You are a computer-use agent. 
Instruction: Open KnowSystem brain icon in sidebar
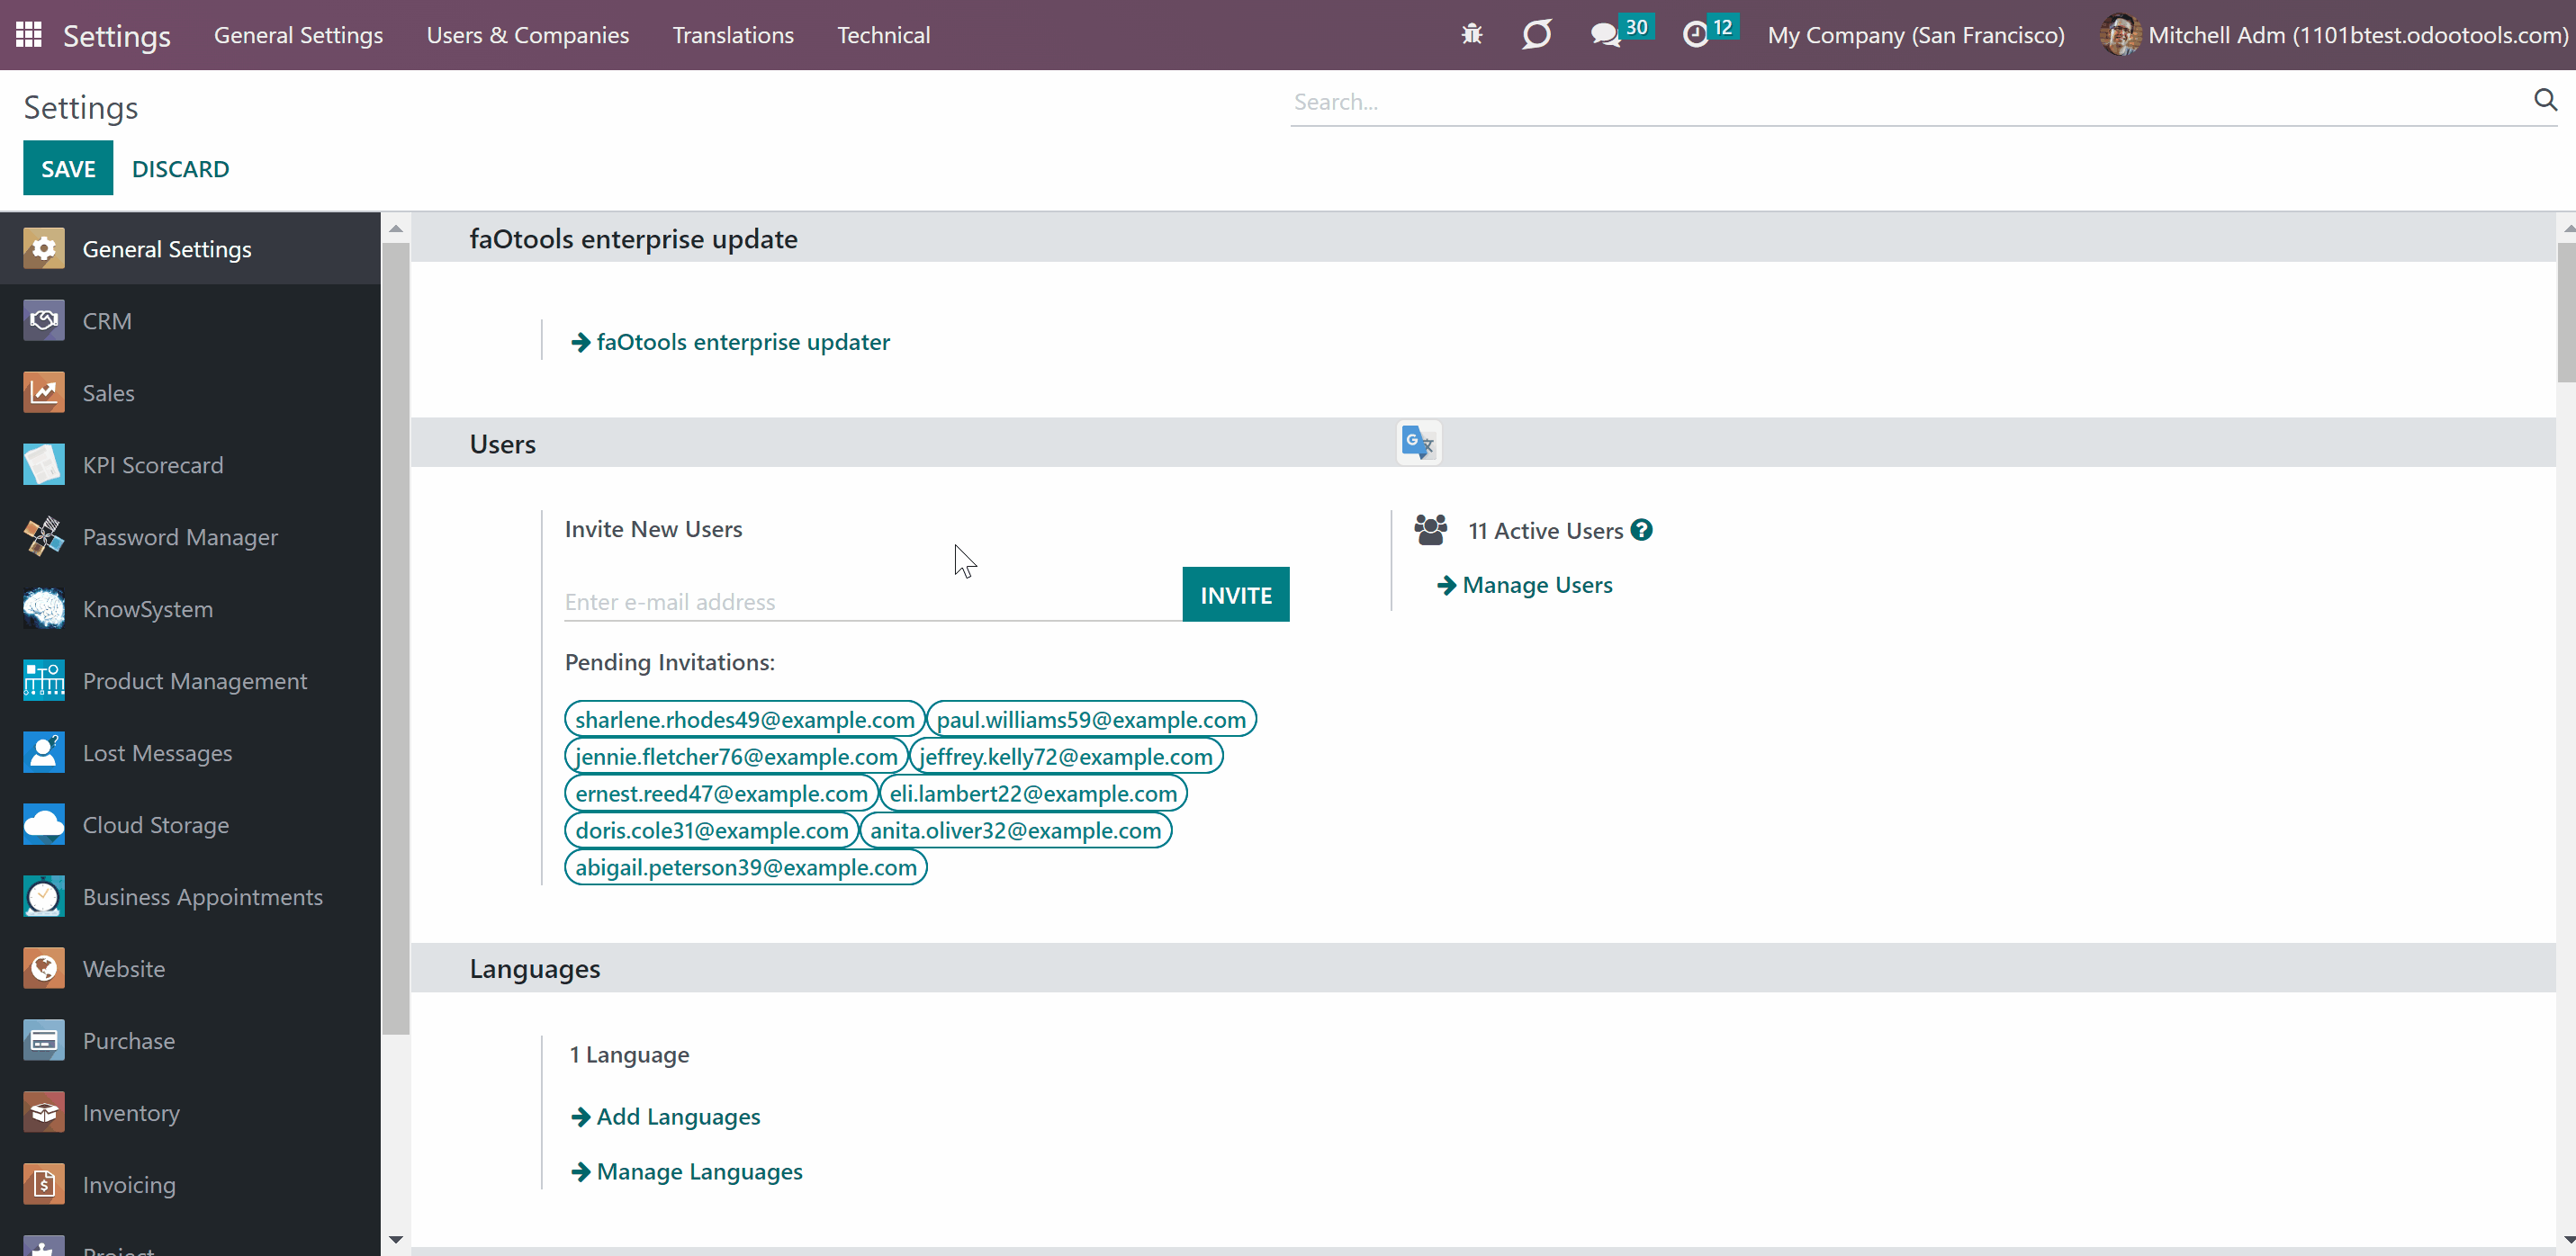tap(44, 608)
